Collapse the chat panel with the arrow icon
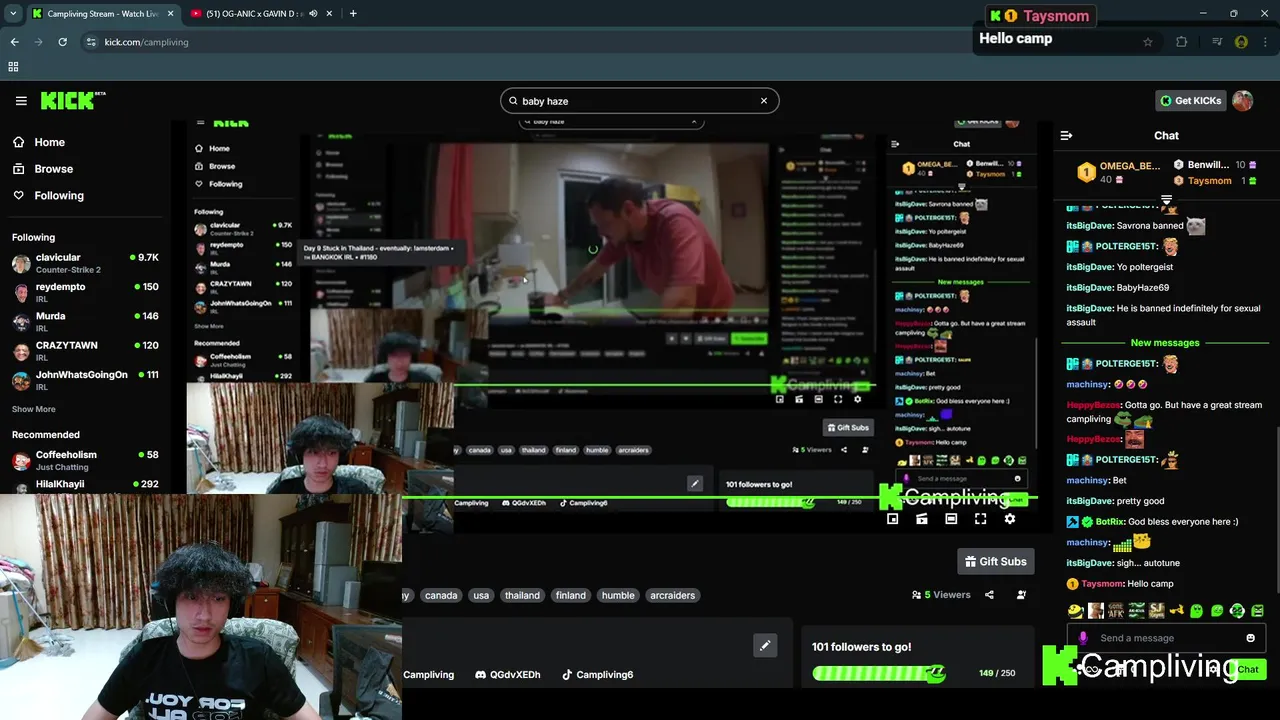The image size is (1280, 720). [x=1066, y=135]
